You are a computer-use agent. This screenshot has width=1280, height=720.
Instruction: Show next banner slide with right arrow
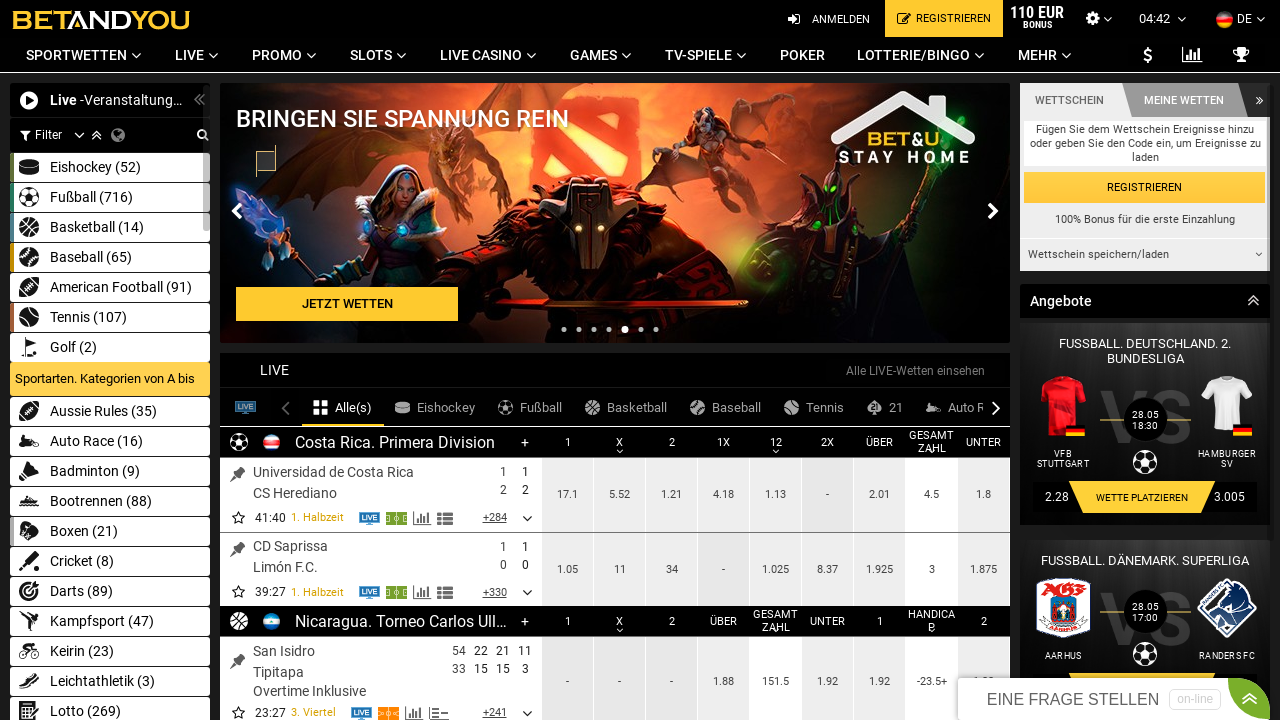click(x=993, y=211)
